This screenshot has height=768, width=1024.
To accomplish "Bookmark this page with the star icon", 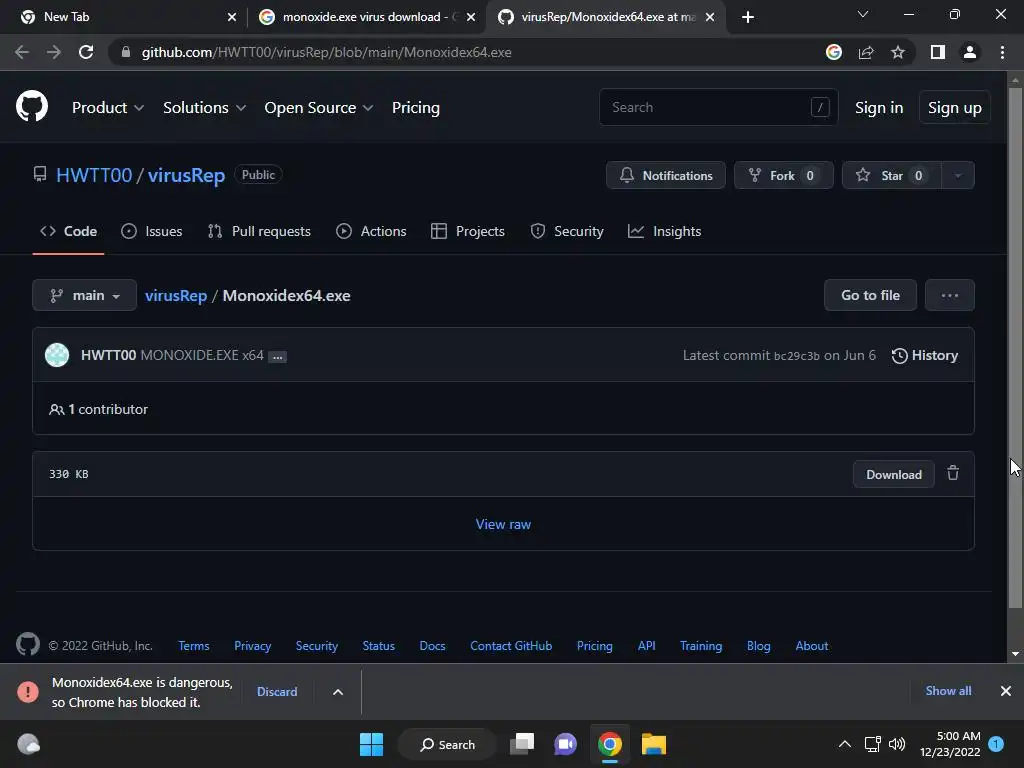I will [x=898, y=52].
